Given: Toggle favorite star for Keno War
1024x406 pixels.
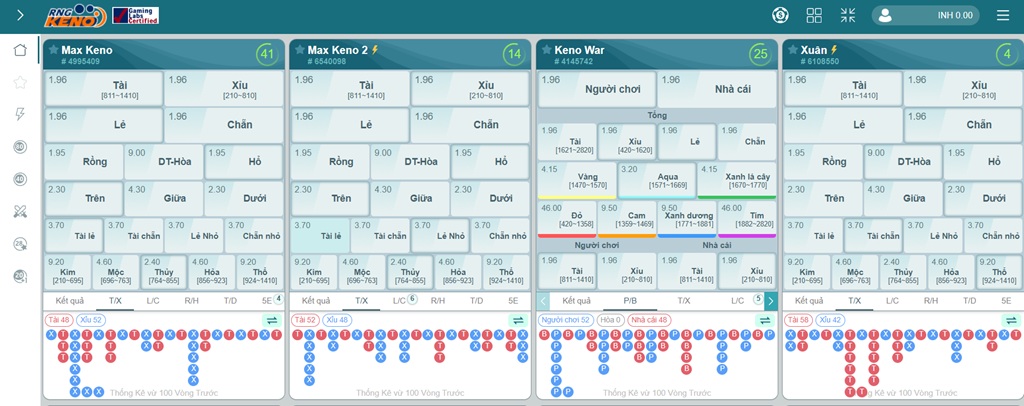Looking at the screenshot, I should click(544, 50).
